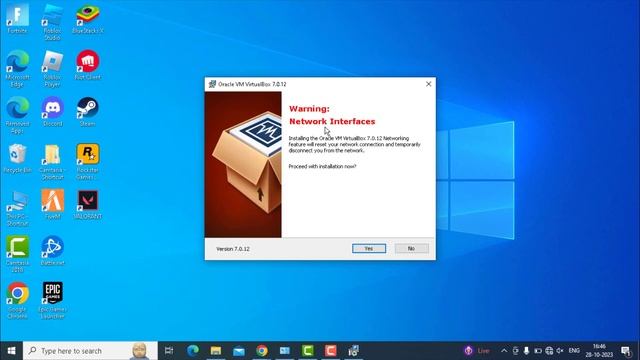640x360 pixels.
Task: Close the Oracle VM VirtualBox installer dialog
Action: tap(428, 84)
